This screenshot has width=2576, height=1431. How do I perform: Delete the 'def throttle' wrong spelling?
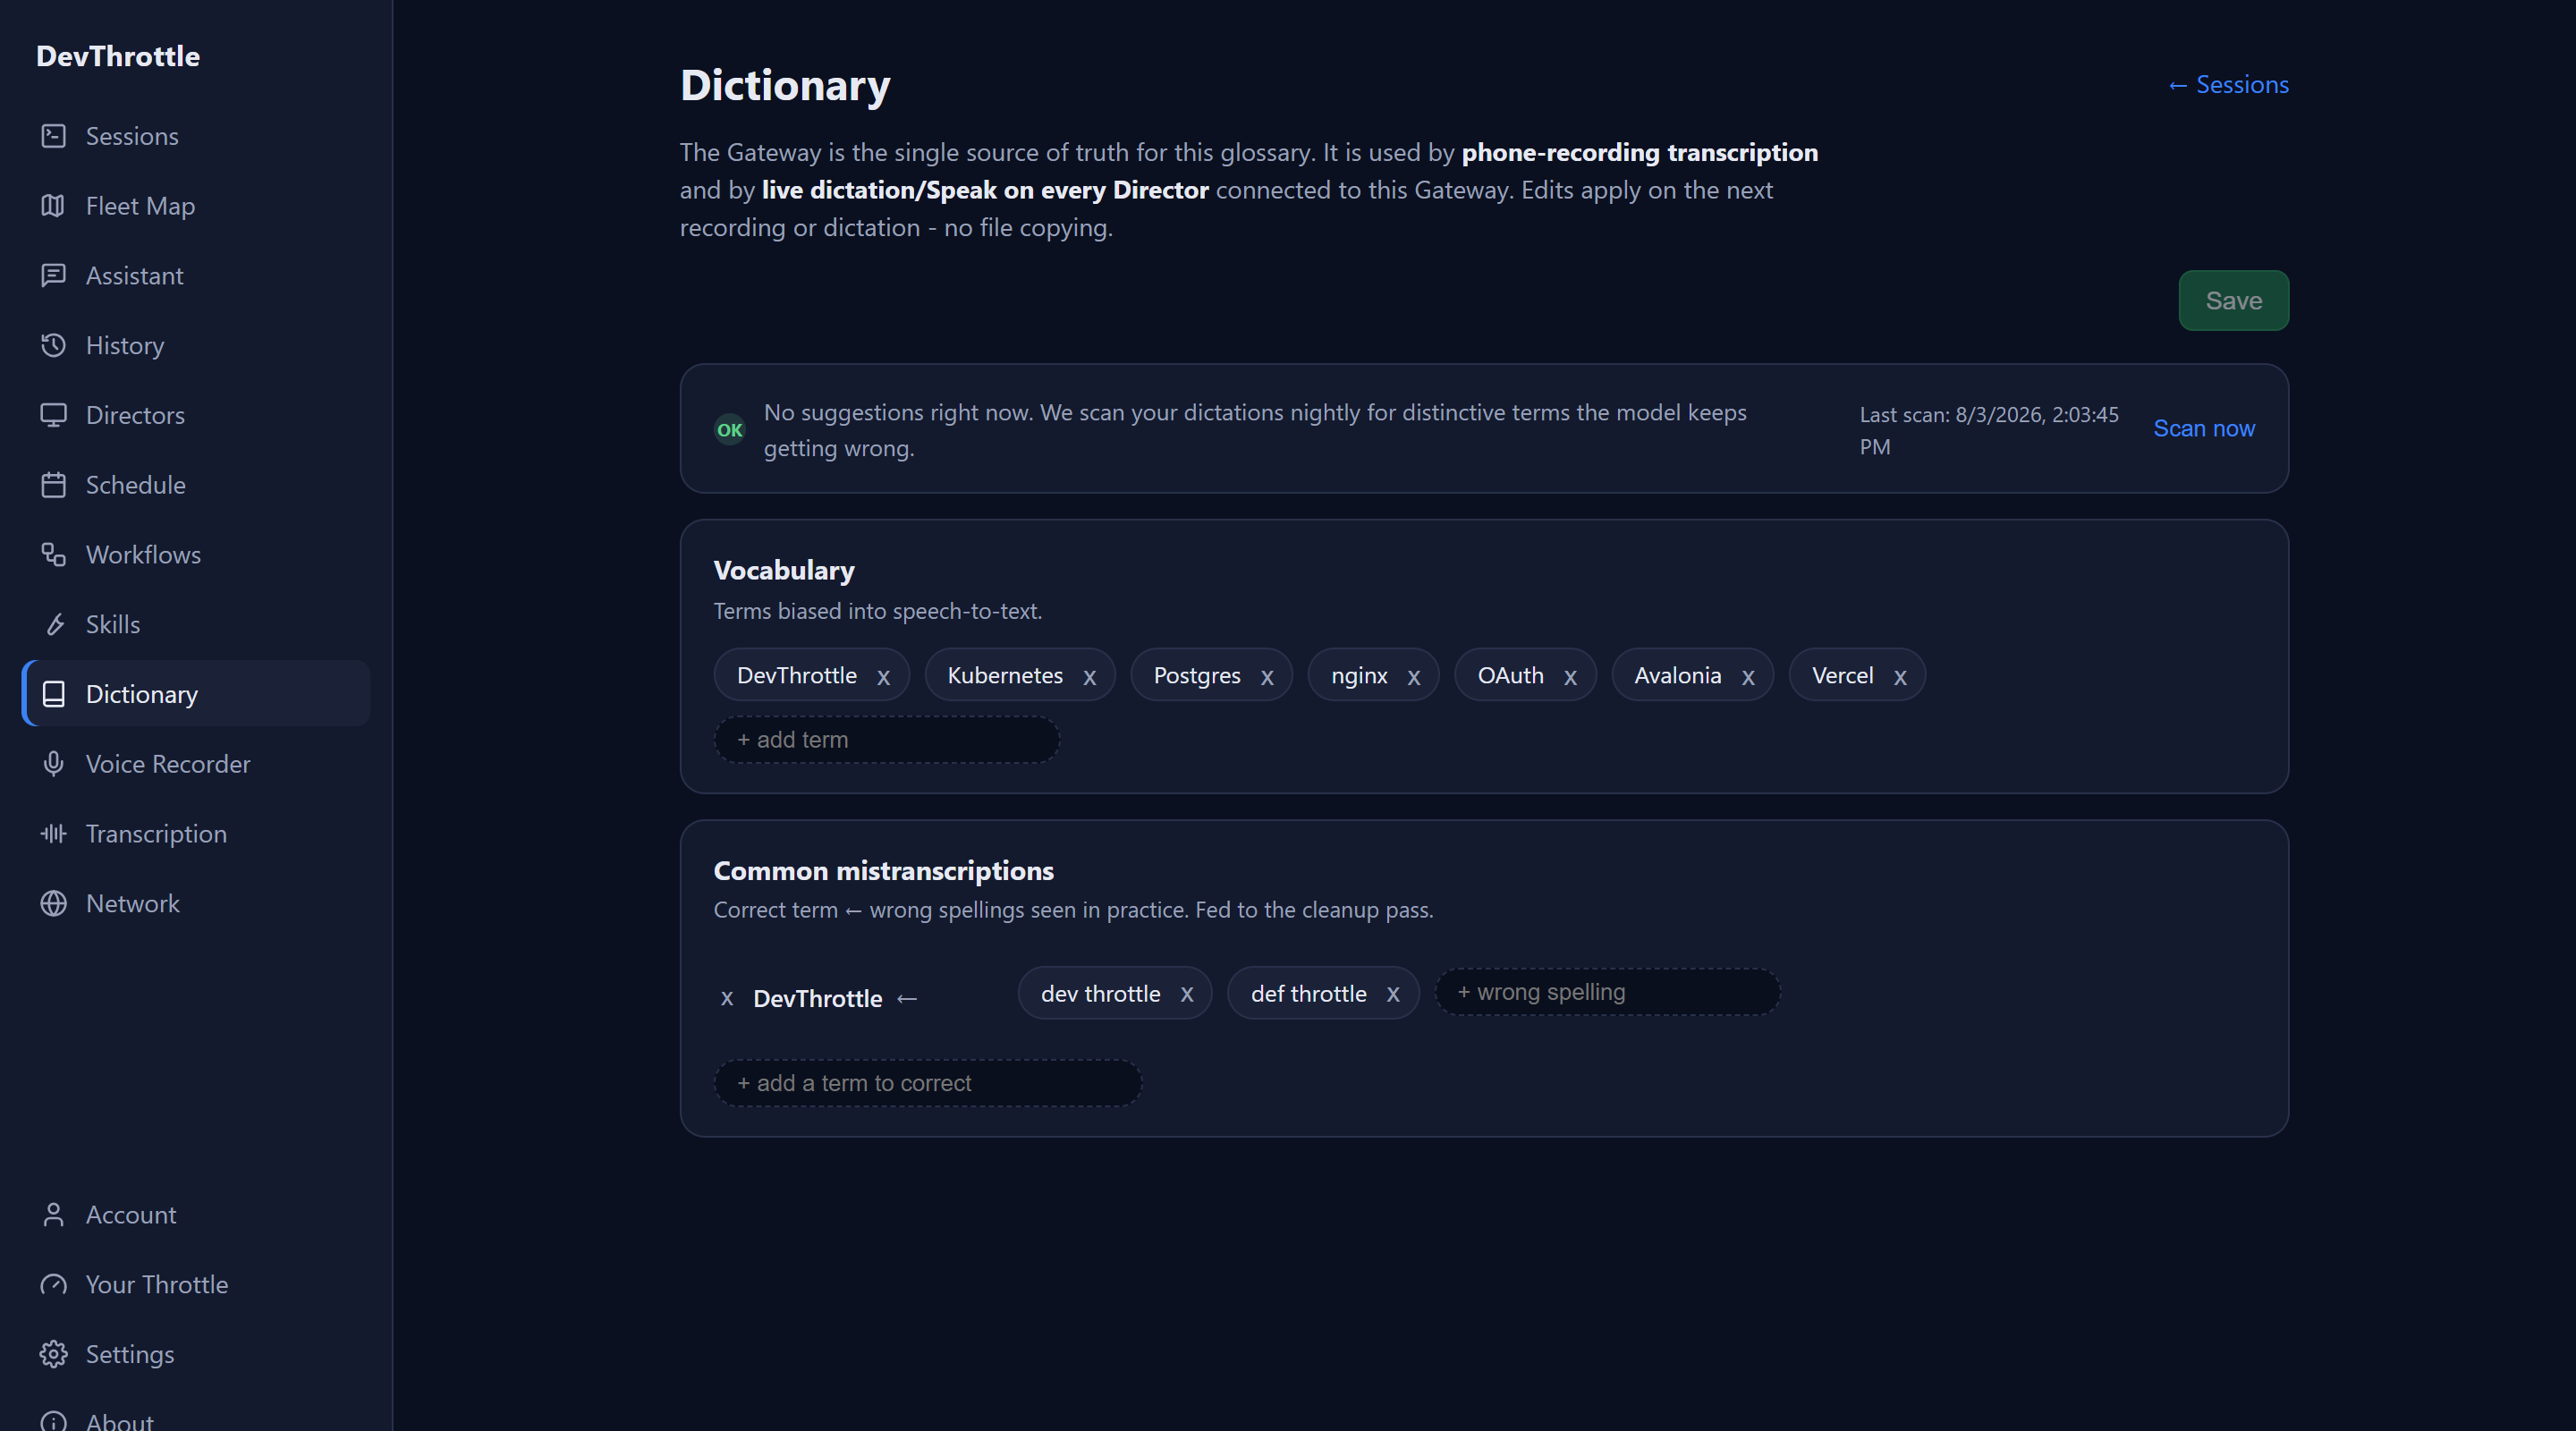point(1393,995)
